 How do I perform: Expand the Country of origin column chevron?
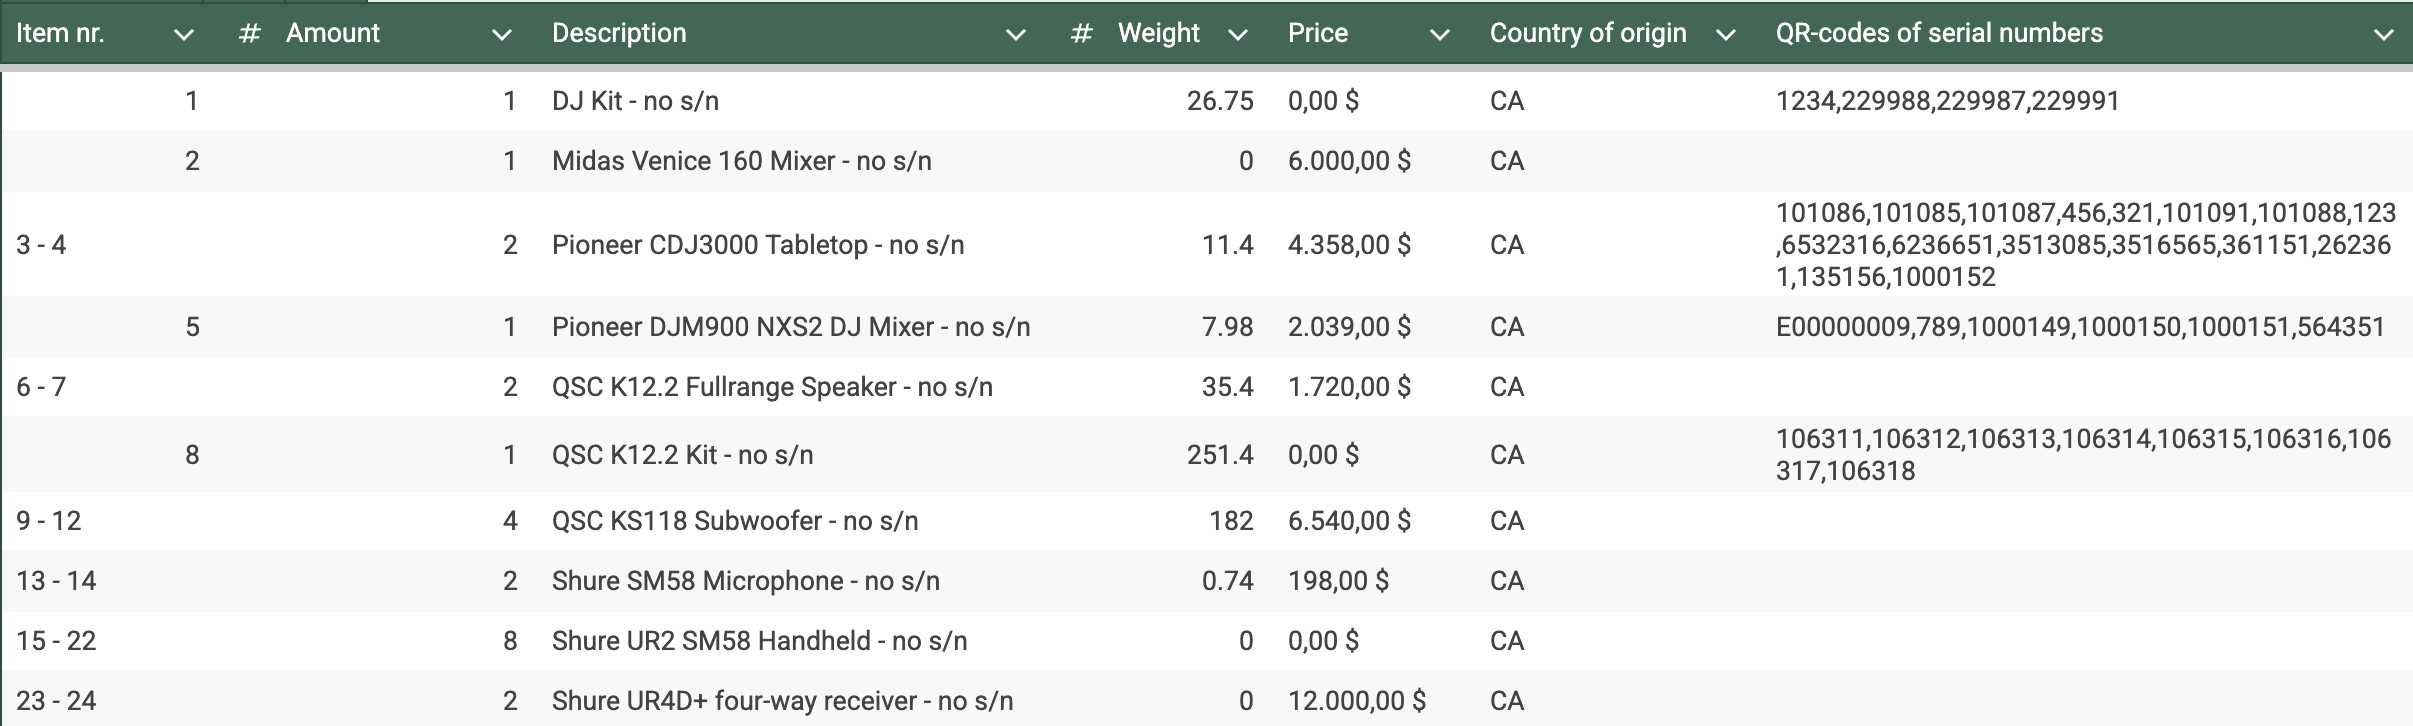coord(1725,35)
